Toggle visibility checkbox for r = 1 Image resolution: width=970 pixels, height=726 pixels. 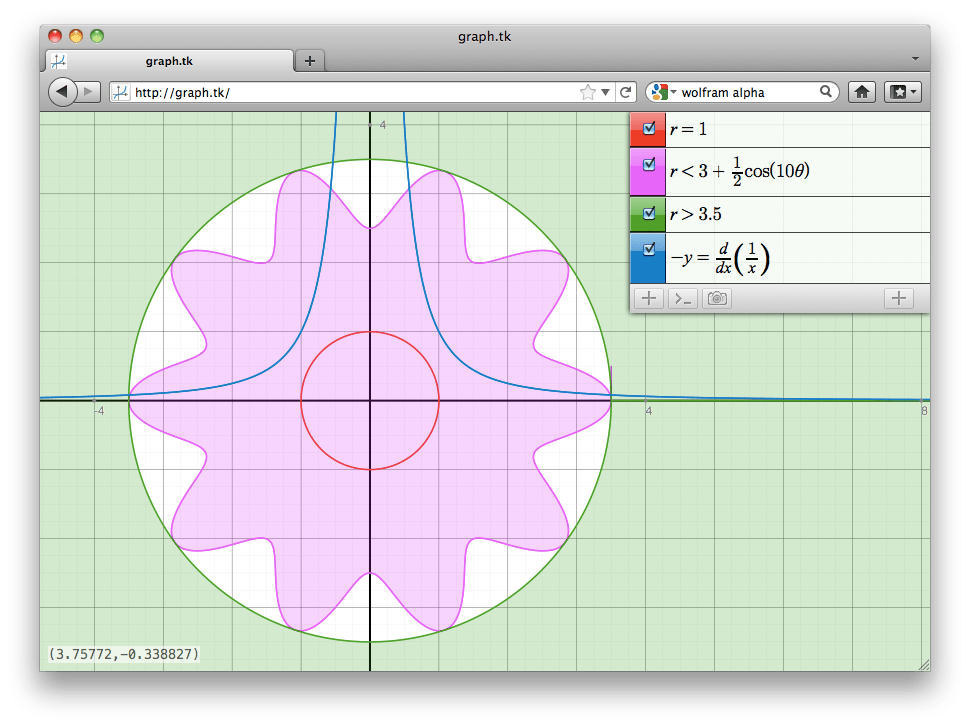(649, 128)
